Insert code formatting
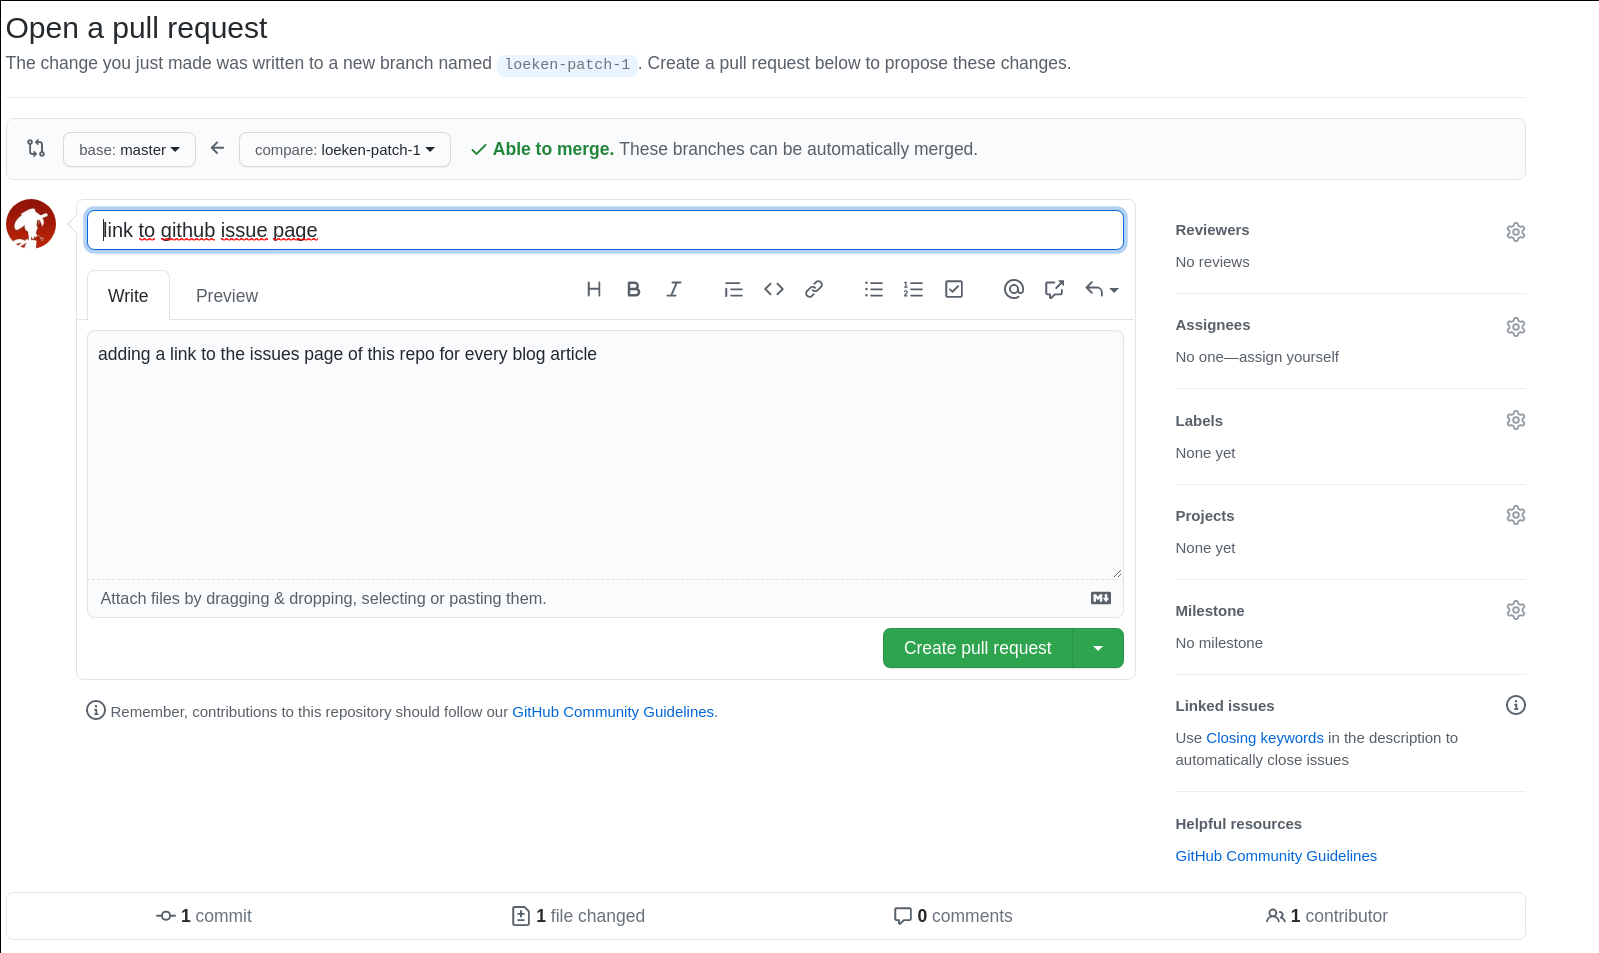Image resolution: width=1599 pixels, height=953 pixels. point(774,289)
